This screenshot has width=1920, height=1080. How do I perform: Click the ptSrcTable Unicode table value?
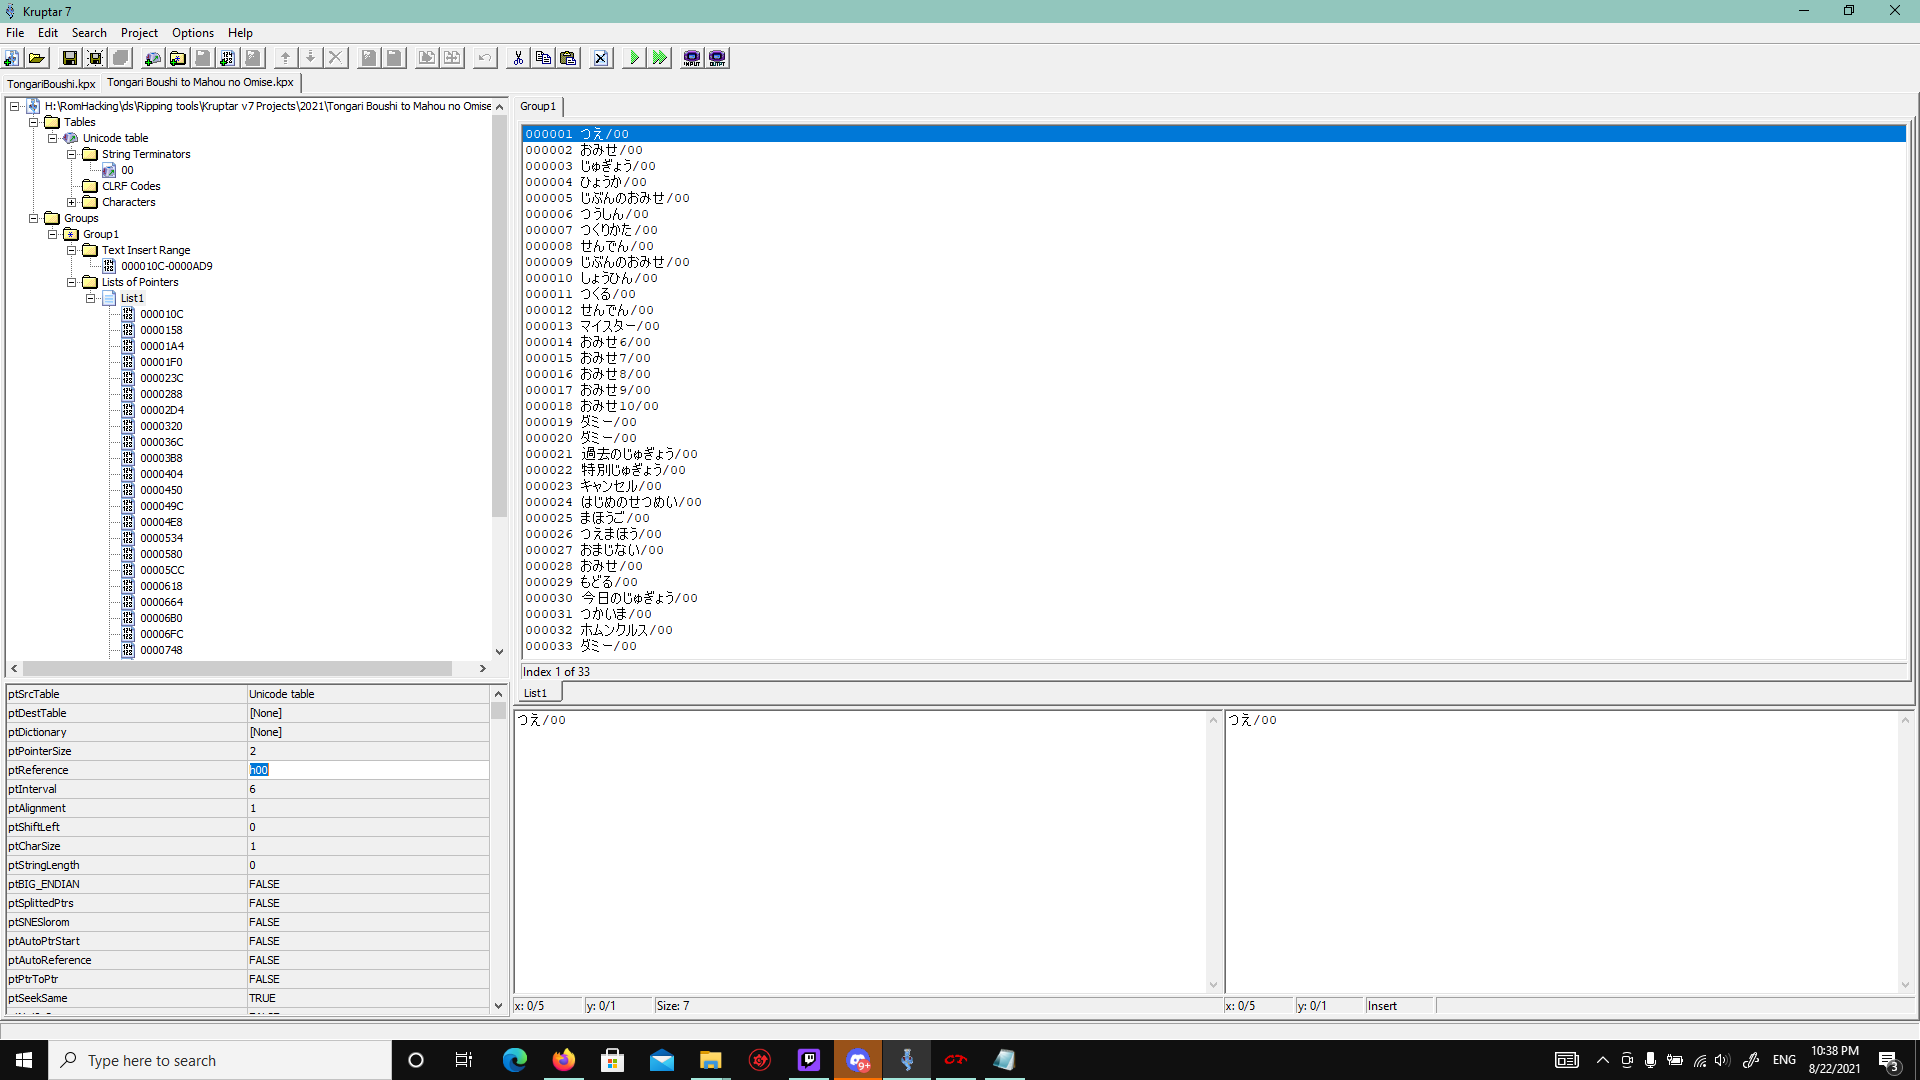coord(368,694)
